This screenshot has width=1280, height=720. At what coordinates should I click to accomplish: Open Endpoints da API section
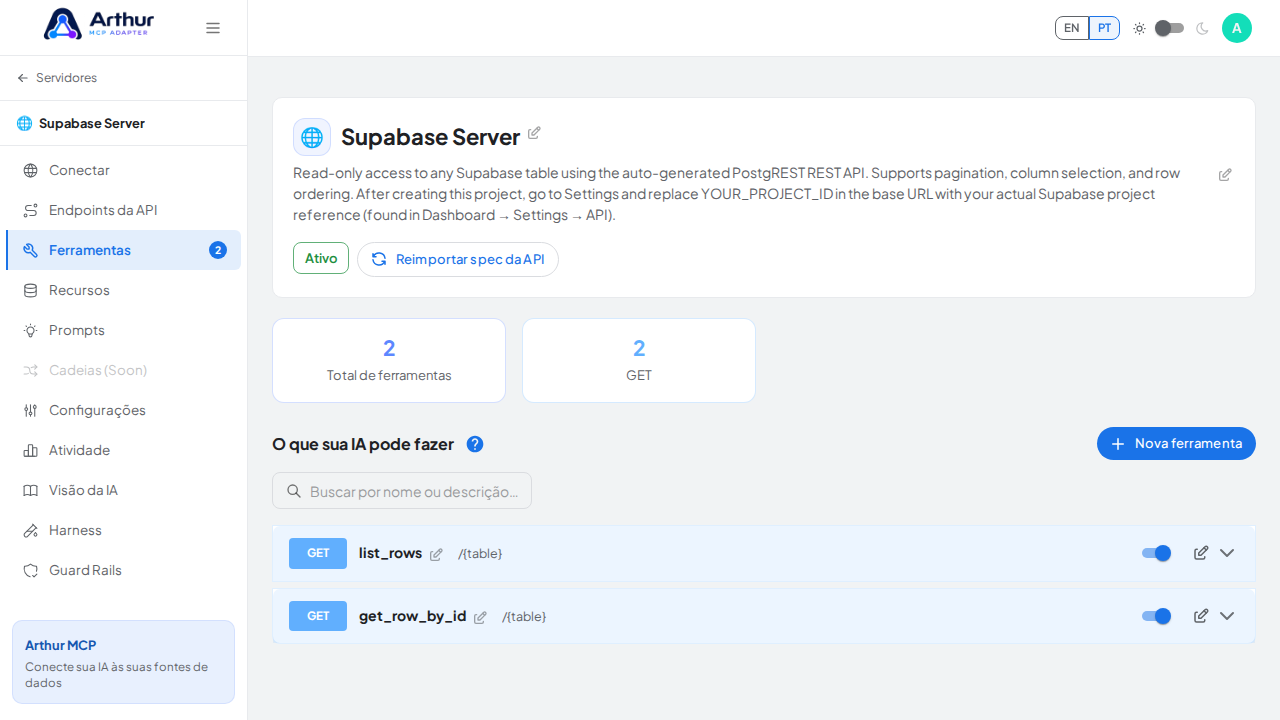tap(123, 210)
